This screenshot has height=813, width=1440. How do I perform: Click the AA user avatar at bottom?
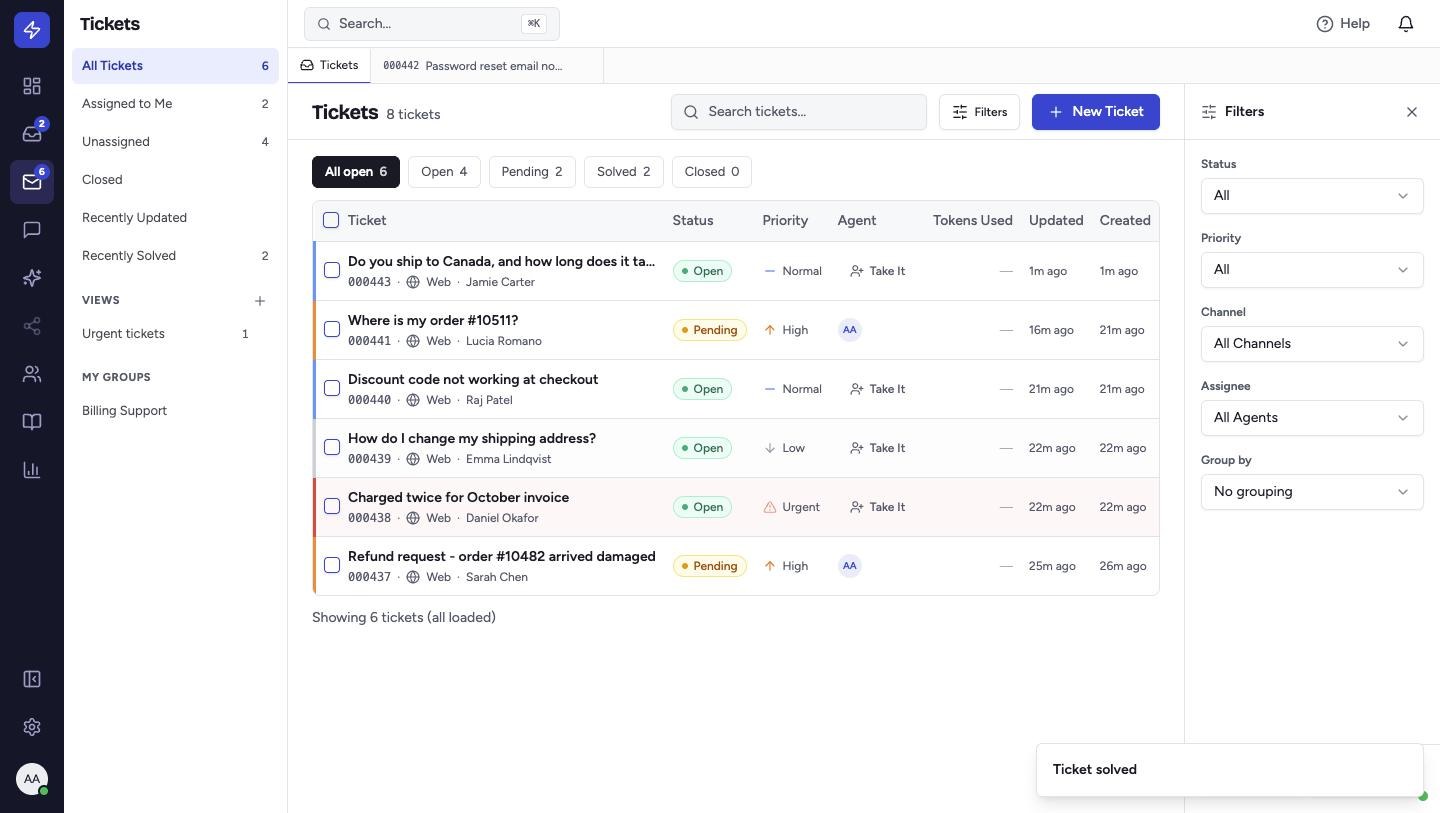coord(32,779)
